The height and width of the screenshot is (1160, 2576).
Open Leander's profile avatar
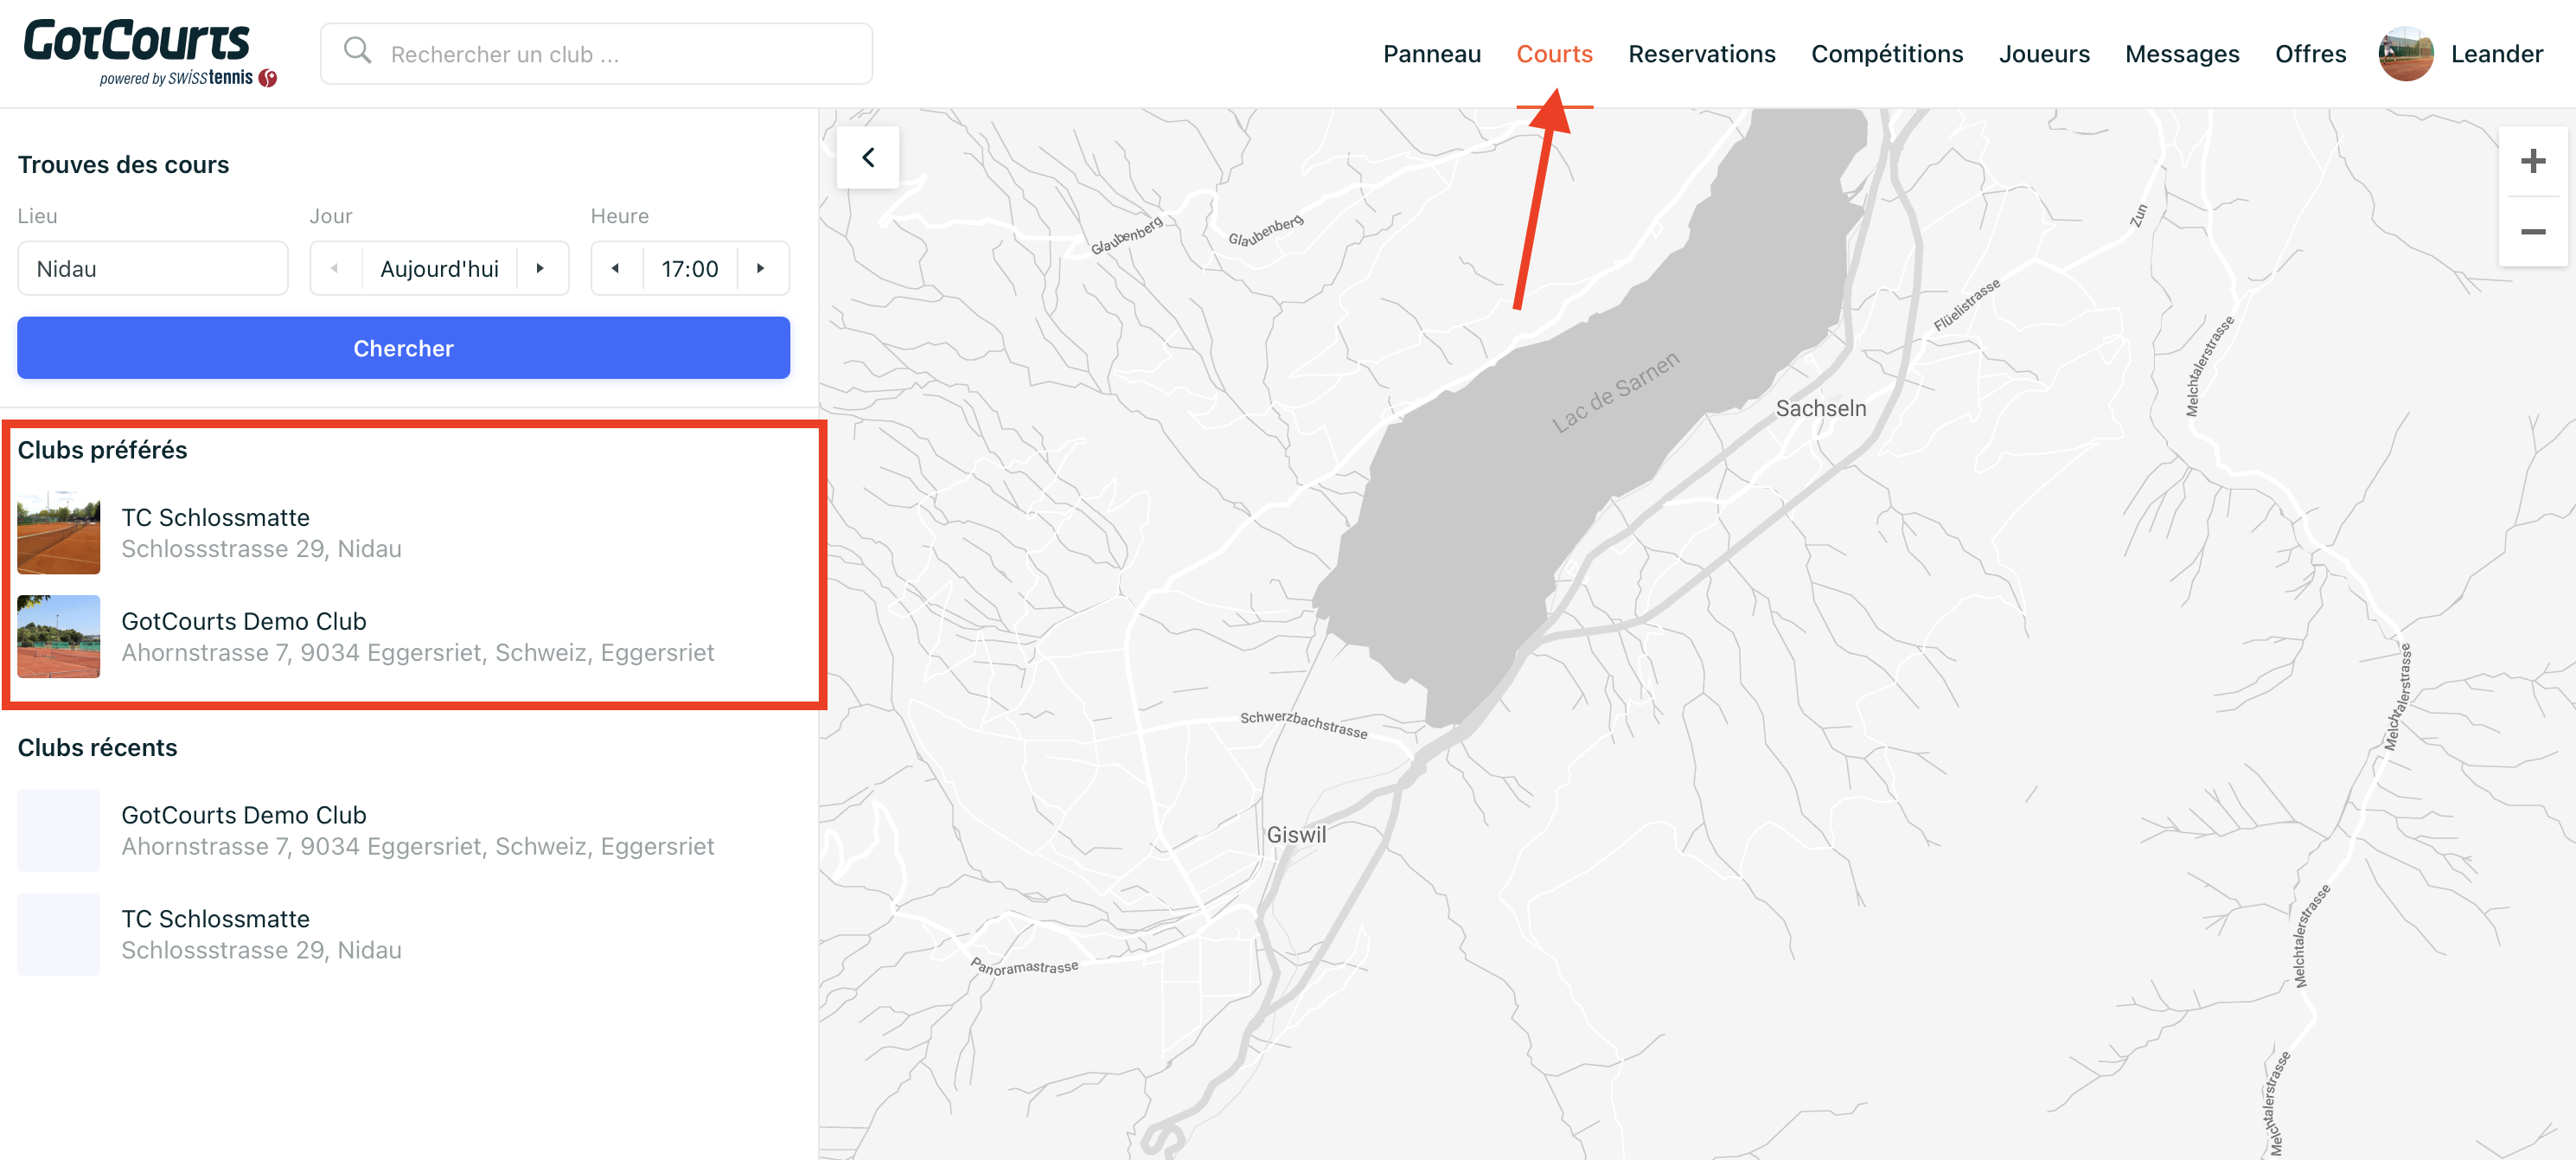pos(2405,53)
